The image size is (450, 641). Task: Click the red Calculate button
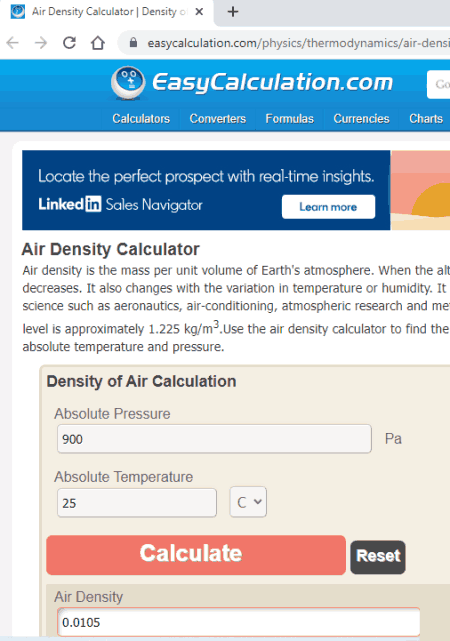196,555
